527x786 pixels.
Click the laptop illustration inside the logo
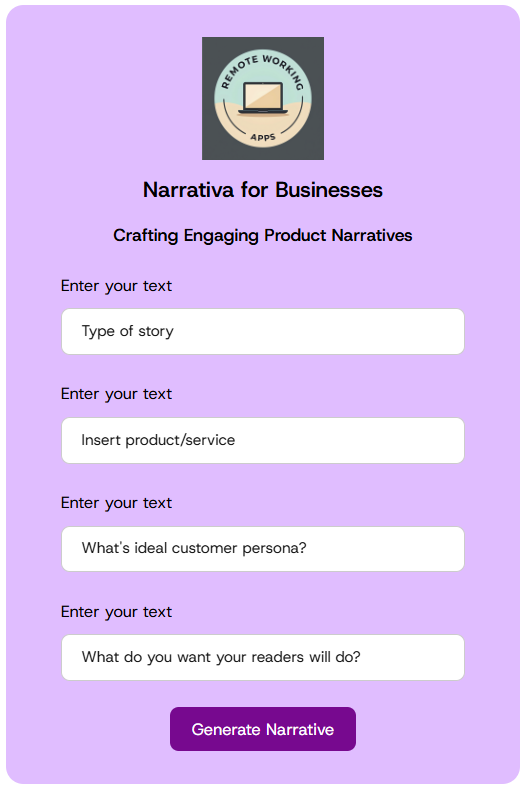click(263, 98)
